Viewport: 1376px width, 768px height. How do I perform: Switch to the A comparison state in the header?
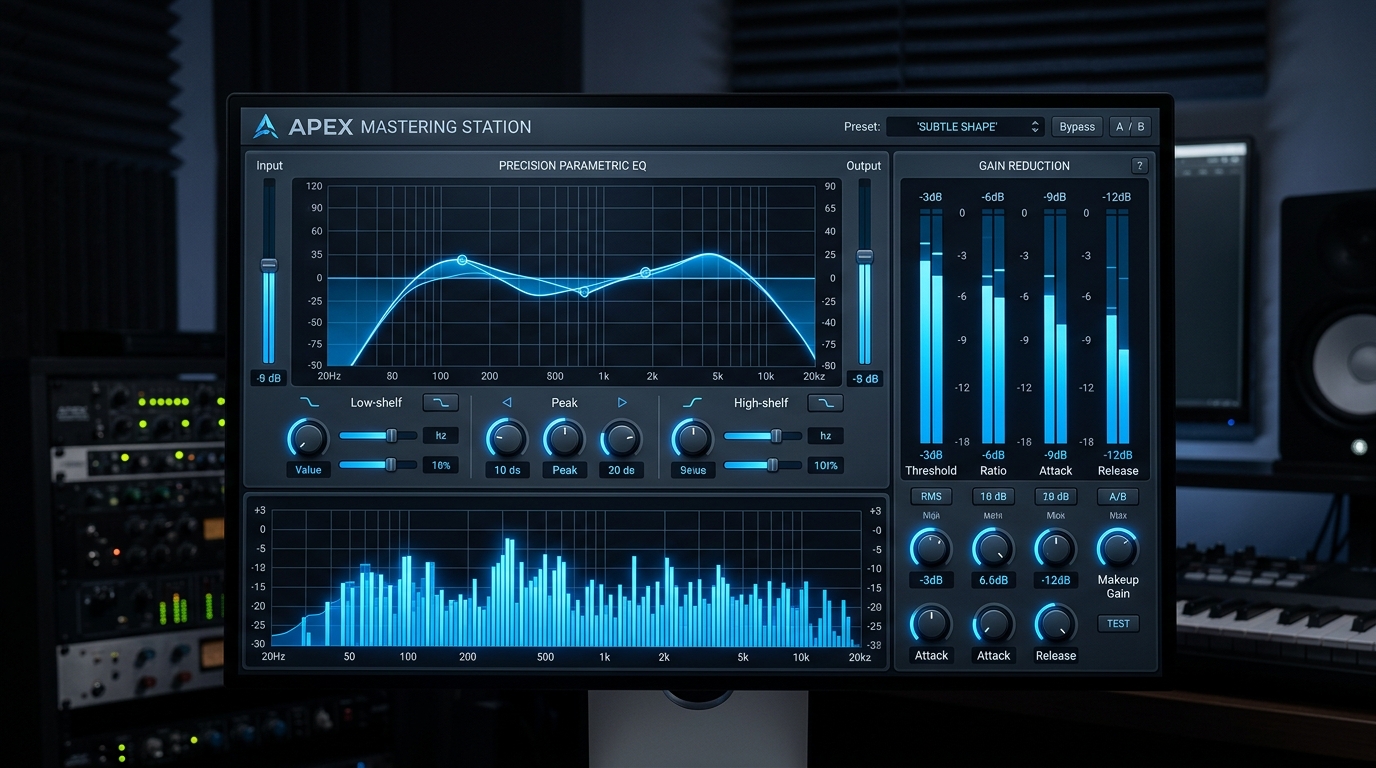pyautogui.click(x=1120, y=127)
